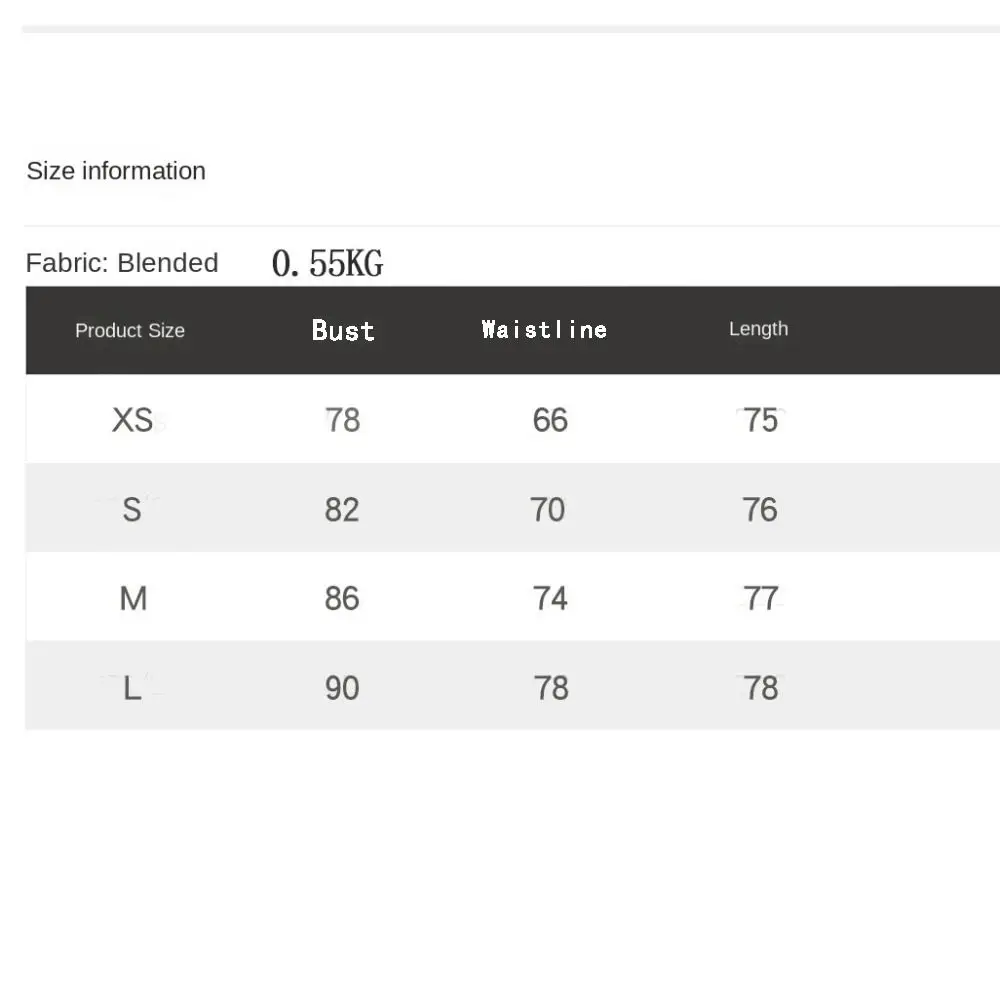Click the Waistline column header
This screenshot has width=1000, height=1000.
point(544,330)
